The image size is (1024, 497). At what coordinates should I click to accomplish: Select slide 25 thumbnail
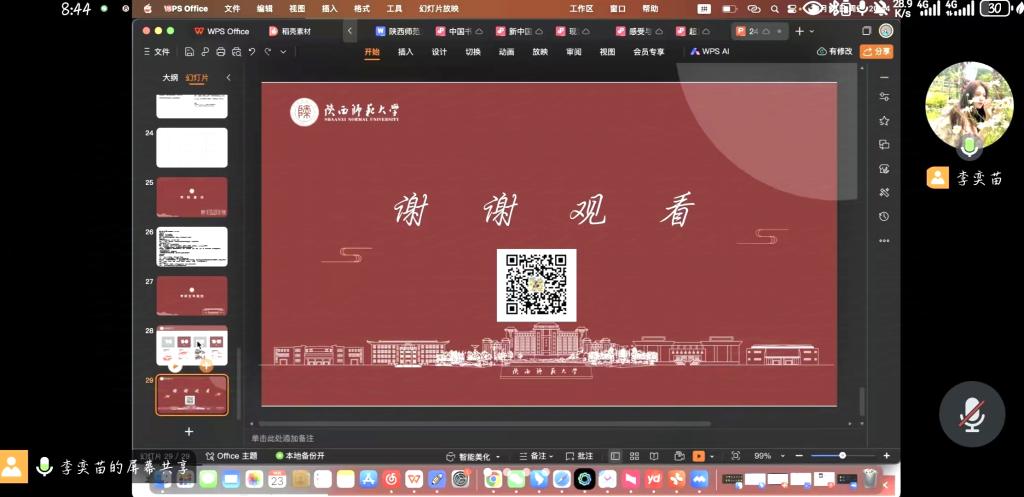click(192, 197)
